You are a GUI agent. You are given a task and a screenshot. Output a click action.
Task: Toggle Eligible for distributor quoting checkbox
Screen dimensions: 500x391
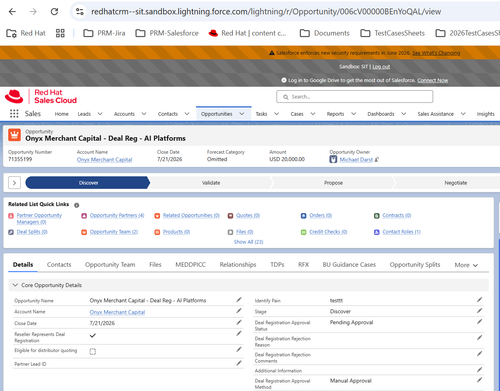click(x=93, y=351)
